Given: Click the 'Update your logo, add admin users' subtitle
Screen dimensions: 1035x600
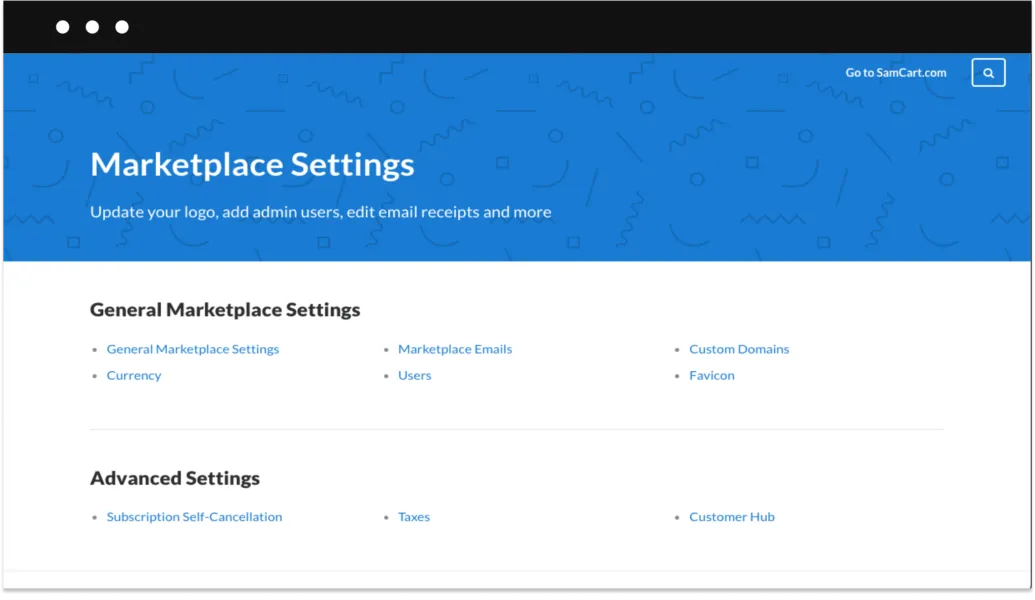Looking at the screenshot, I should (x=321, y=212).
